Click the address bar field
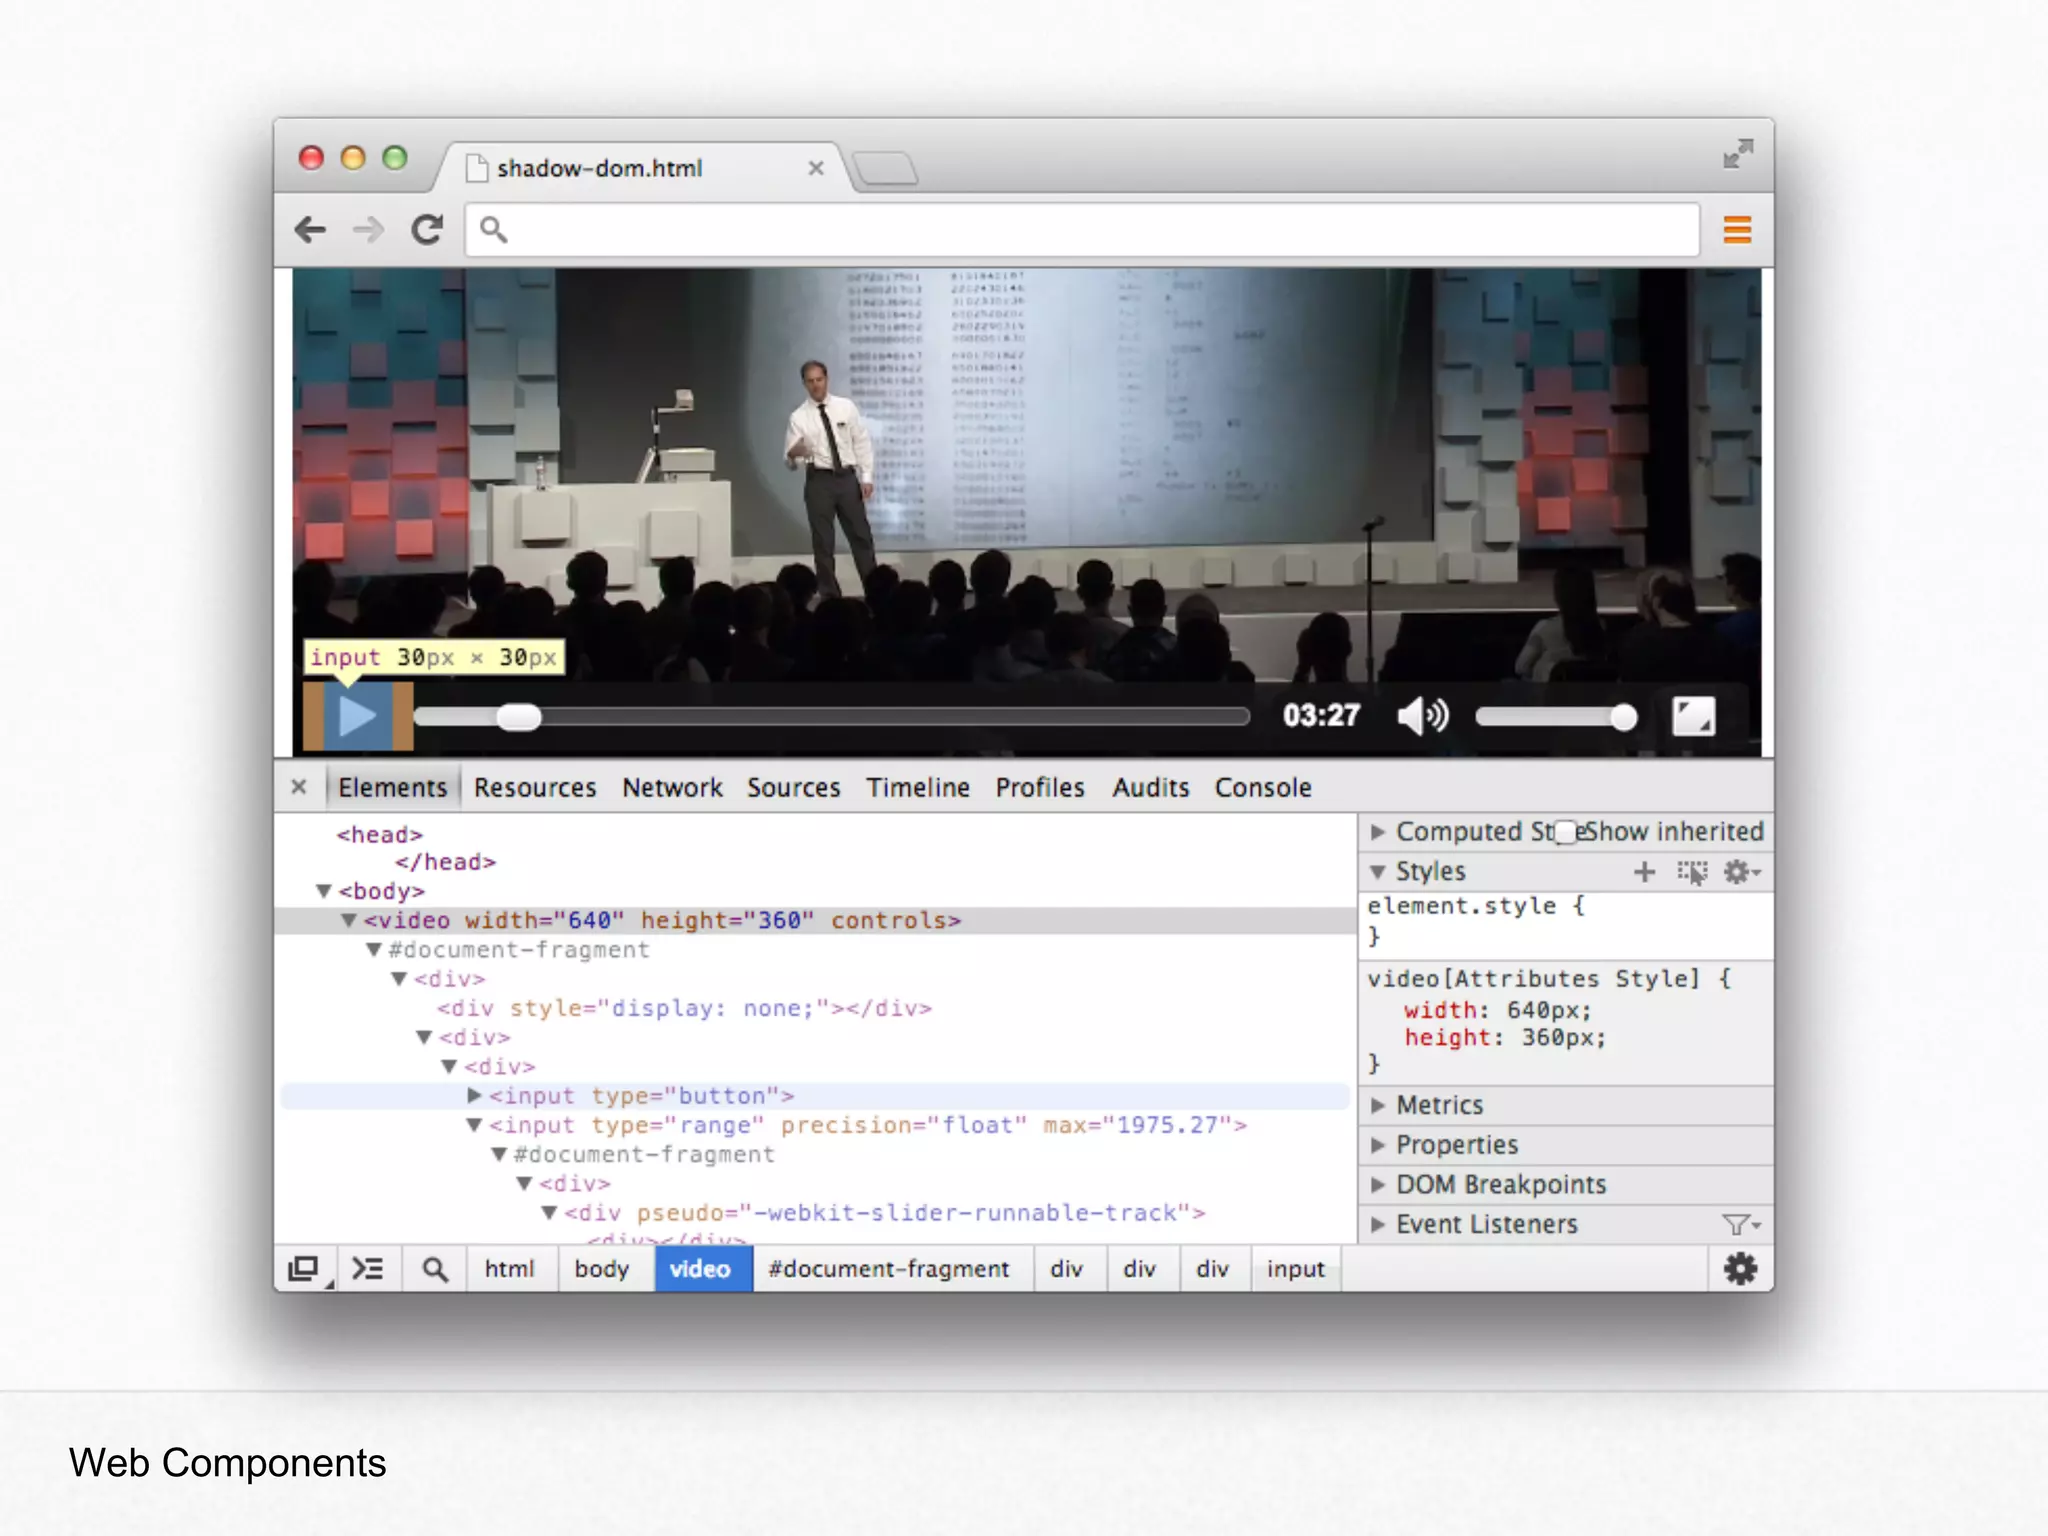Image resolution: width=2048 pixels, height=1536 pixels. tap(1082, 230)
